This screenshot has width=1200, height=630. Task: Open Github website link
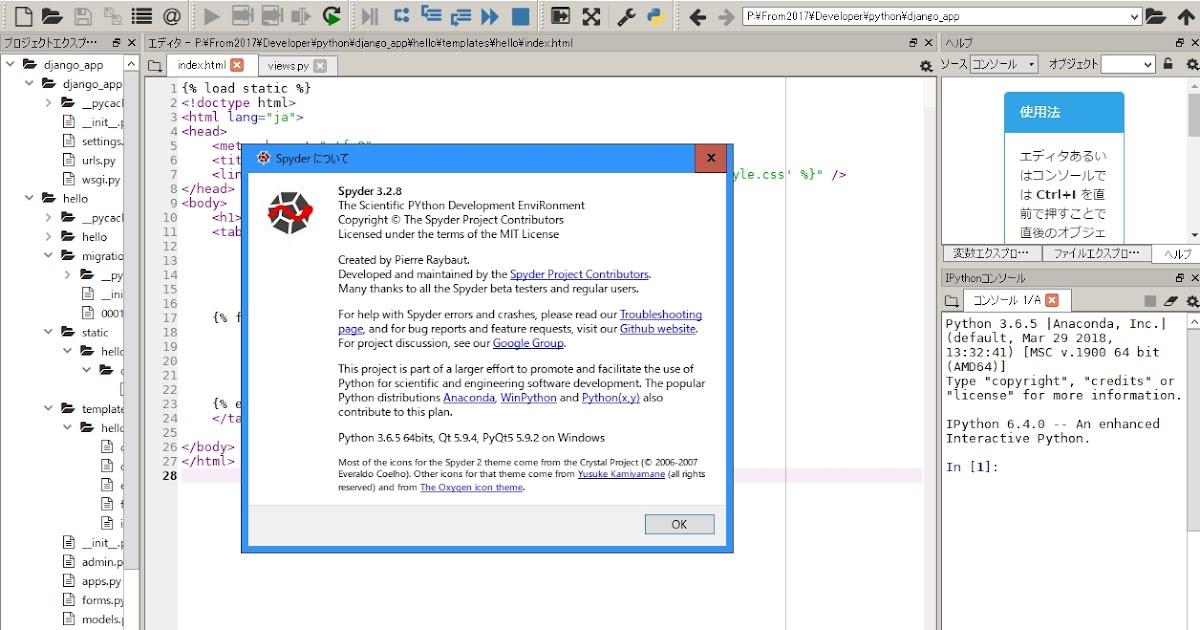[657, 329]
